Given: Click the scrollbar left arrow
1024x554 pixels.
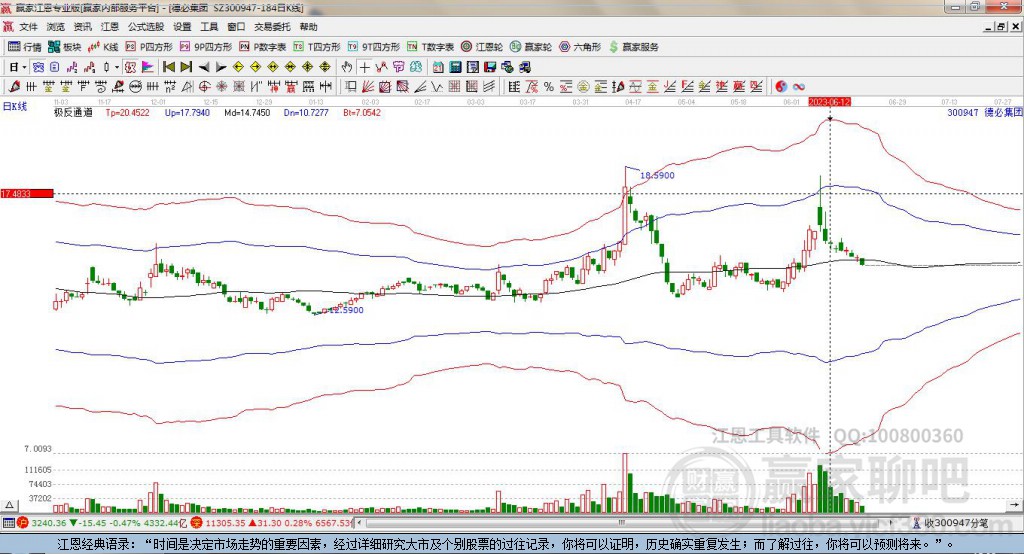Looking at the screenshot, I should tap(359, 523).
